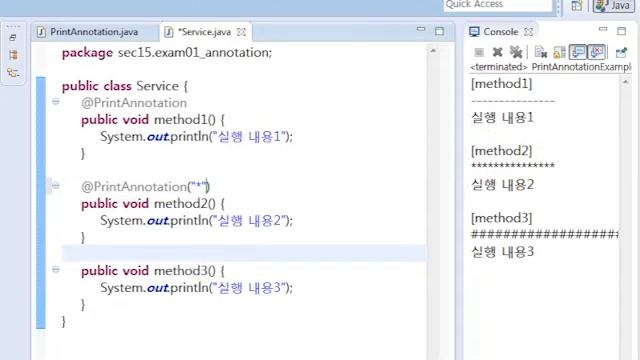The width and height of the screenshot is (640, 360).
Task: Open the perspective switcher icon
Action: coord(577,6)
